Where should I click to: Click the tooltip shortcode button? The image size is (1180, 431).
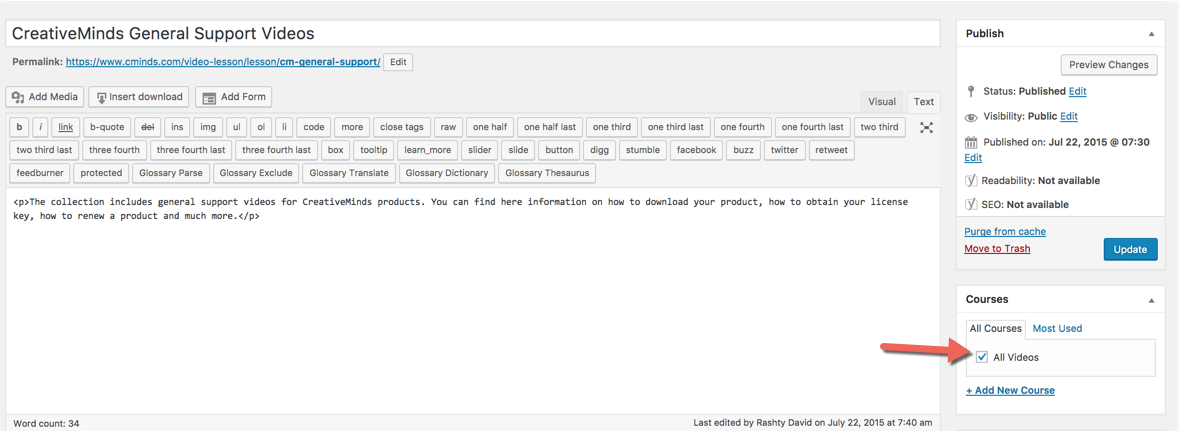click(373, 150)
